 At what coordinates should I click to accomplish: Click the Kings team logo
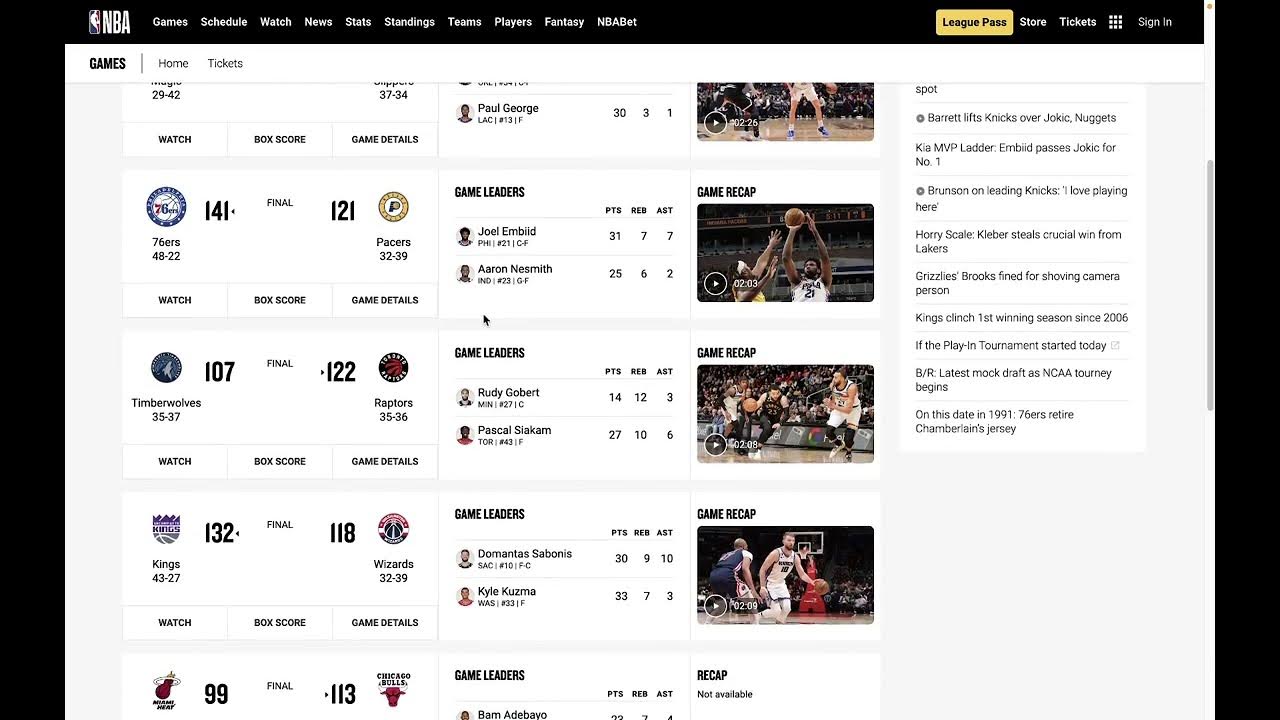click(x=166, y=529)
